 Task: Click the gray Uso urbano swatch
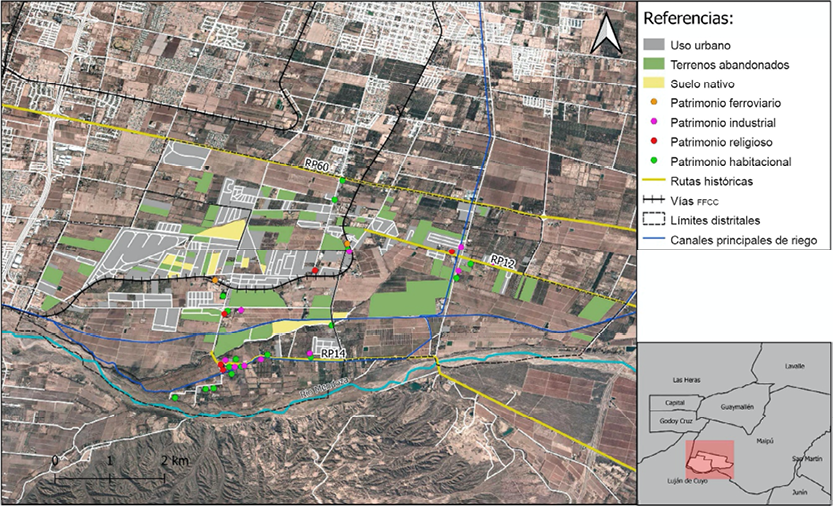(x=655, y=45)
